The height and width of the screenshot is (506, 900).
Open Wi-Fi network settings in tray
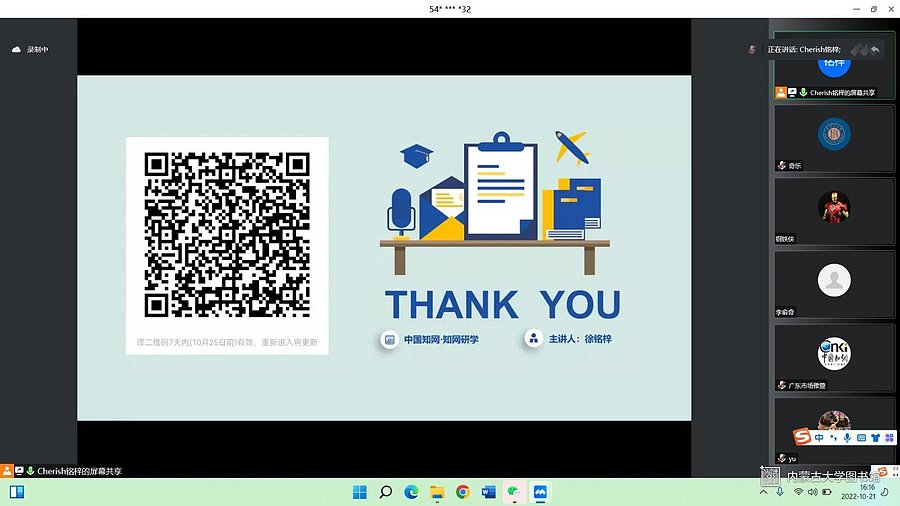tap(798, 492)
